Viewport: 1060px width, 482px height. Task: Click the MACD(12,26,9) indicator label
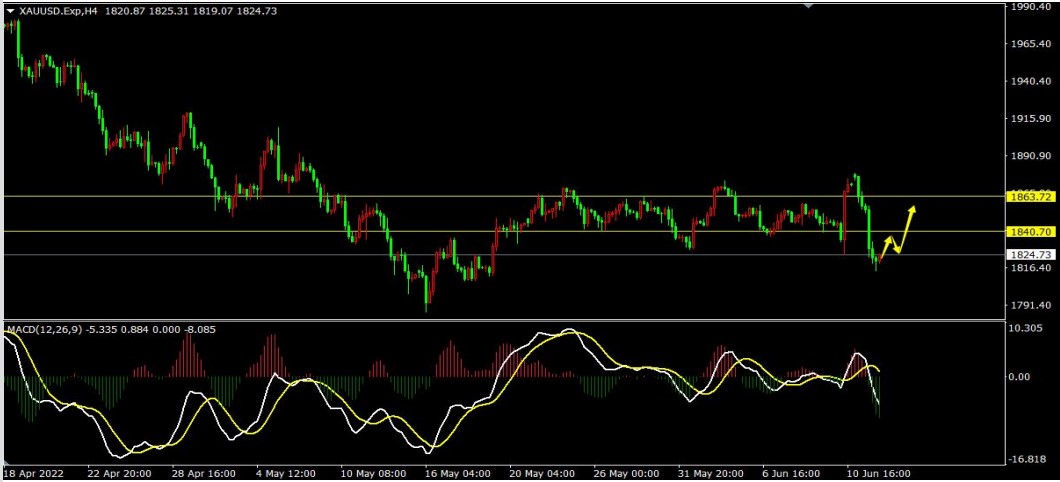pos(45,330)
